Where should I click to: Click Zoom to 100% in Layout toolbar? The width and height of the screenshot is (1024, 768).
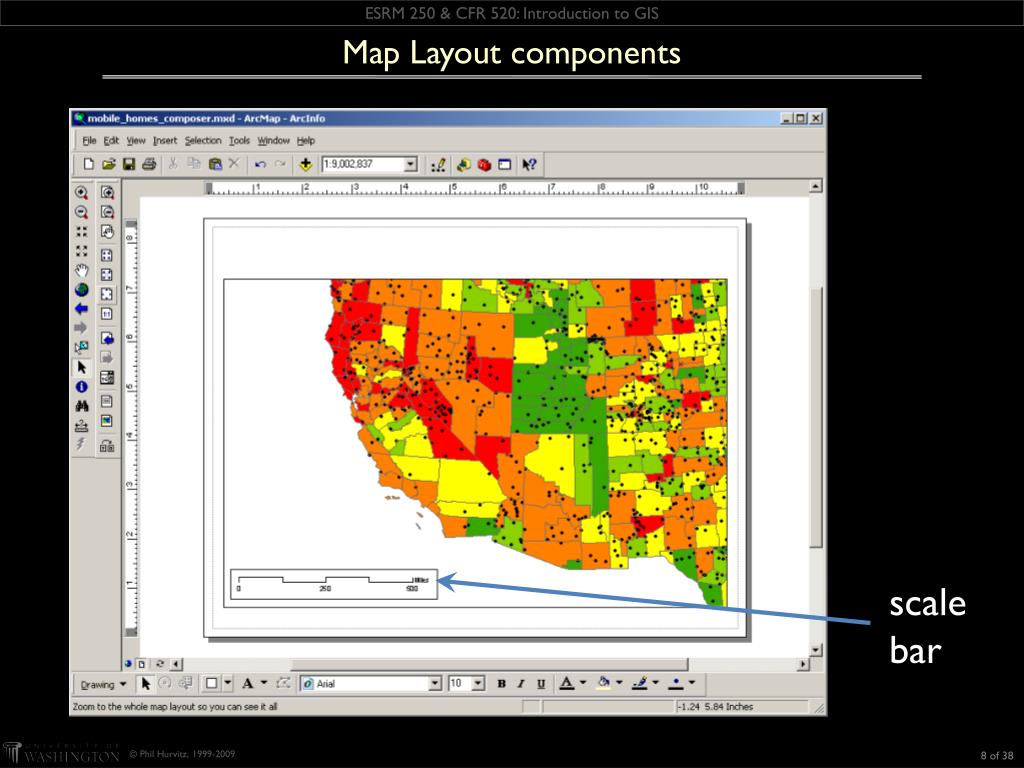[x=107, y=314]
